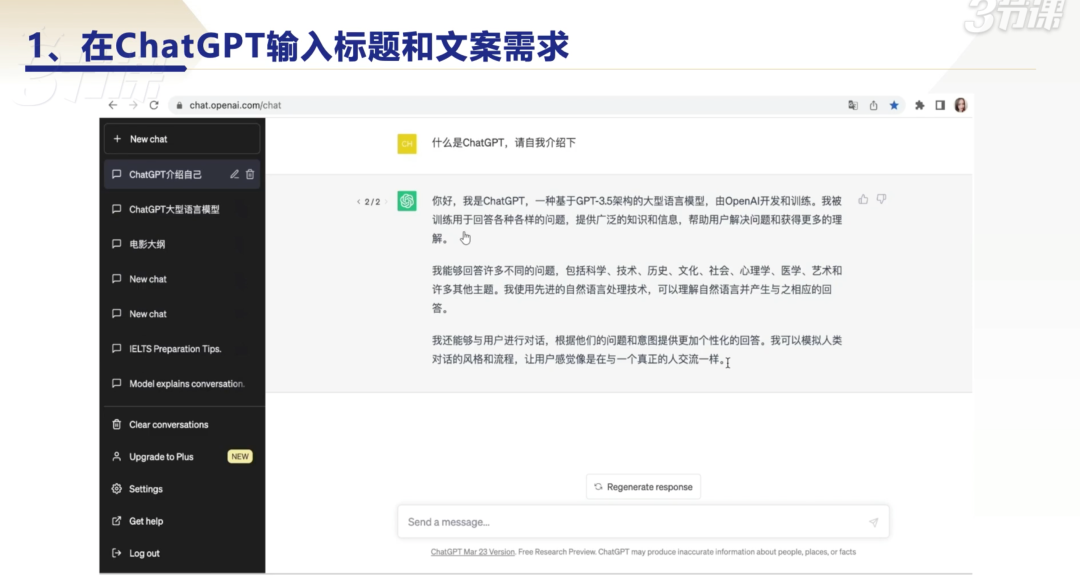Click the send message arrow icon

[x=872, y=521]
